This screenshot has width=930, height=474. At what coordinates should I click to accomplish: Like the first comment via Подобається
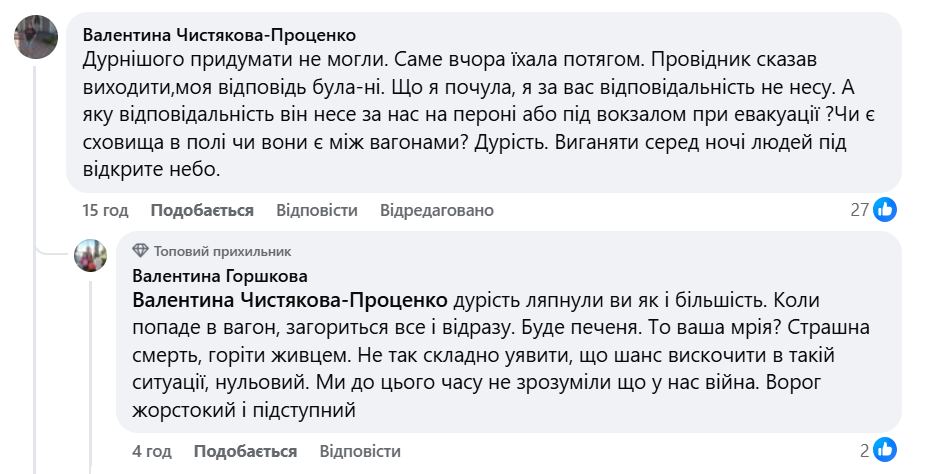point(202,210)
